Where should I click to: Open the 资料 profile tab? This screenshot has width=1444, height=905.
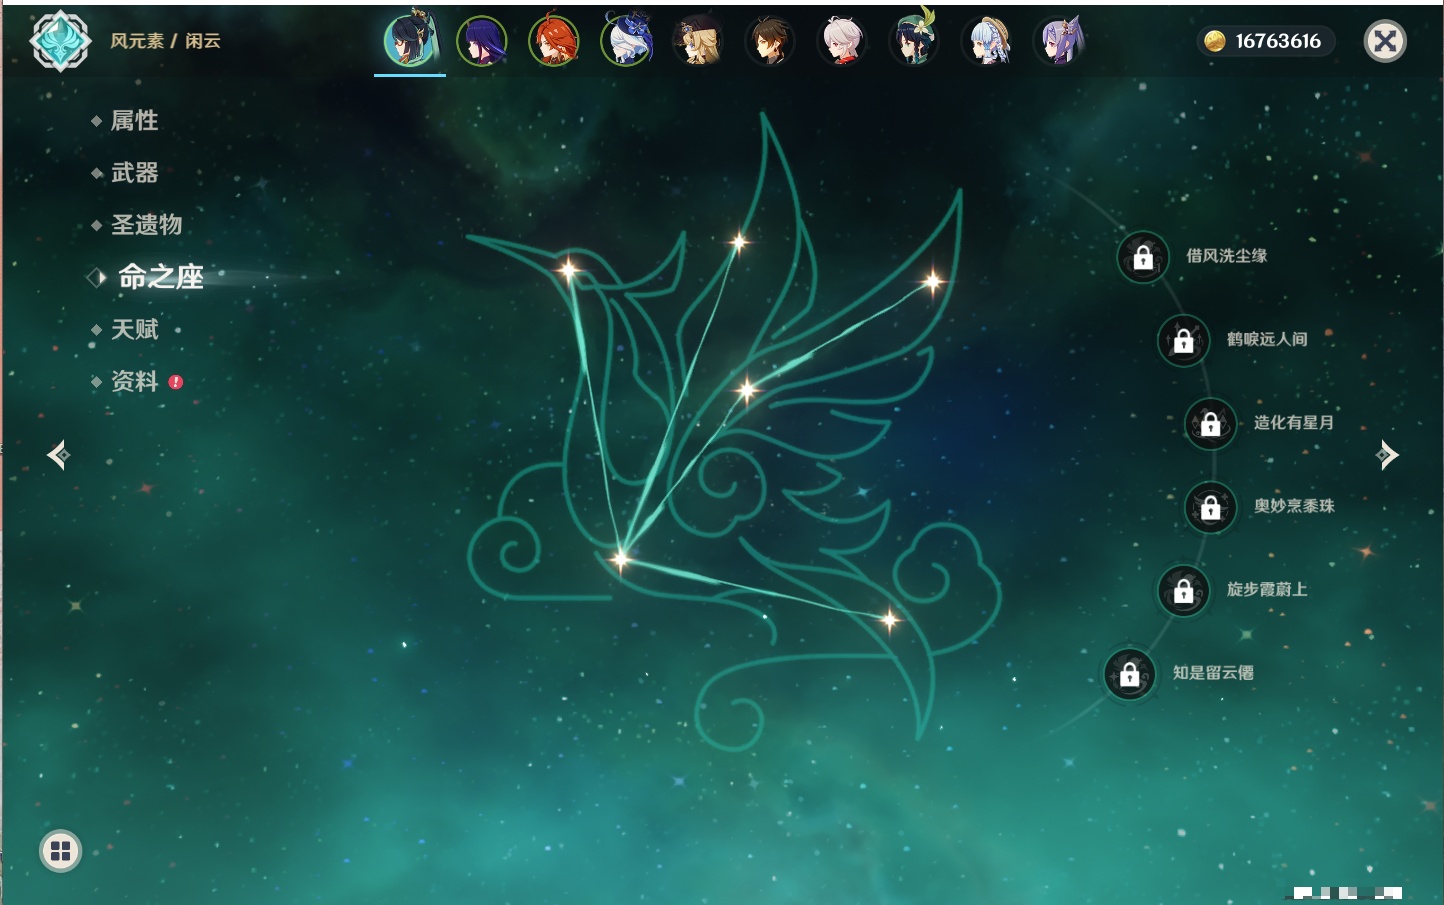(134, 381)
